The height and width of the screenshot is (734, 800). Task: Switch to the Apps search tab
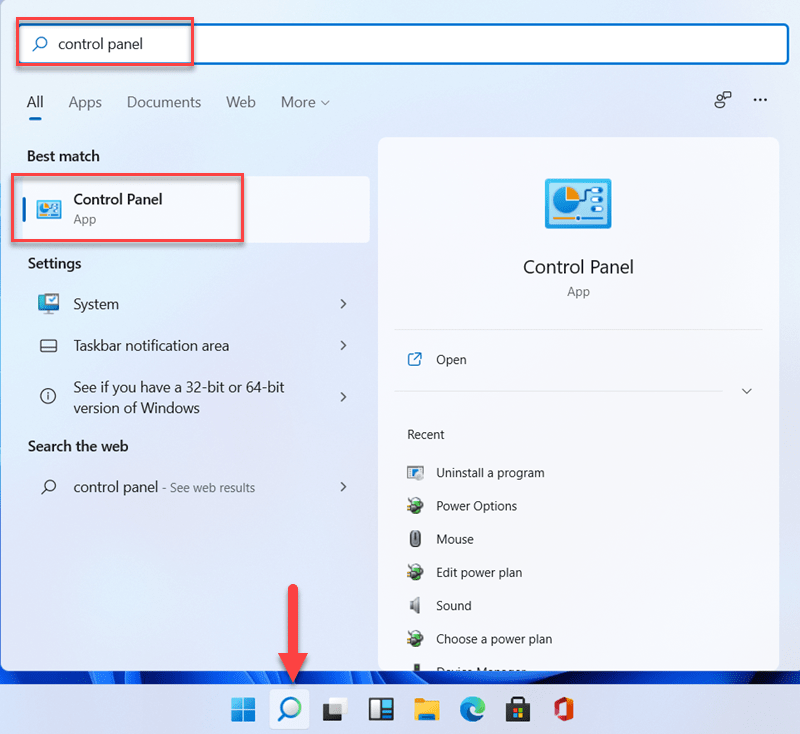coord(85,102)
